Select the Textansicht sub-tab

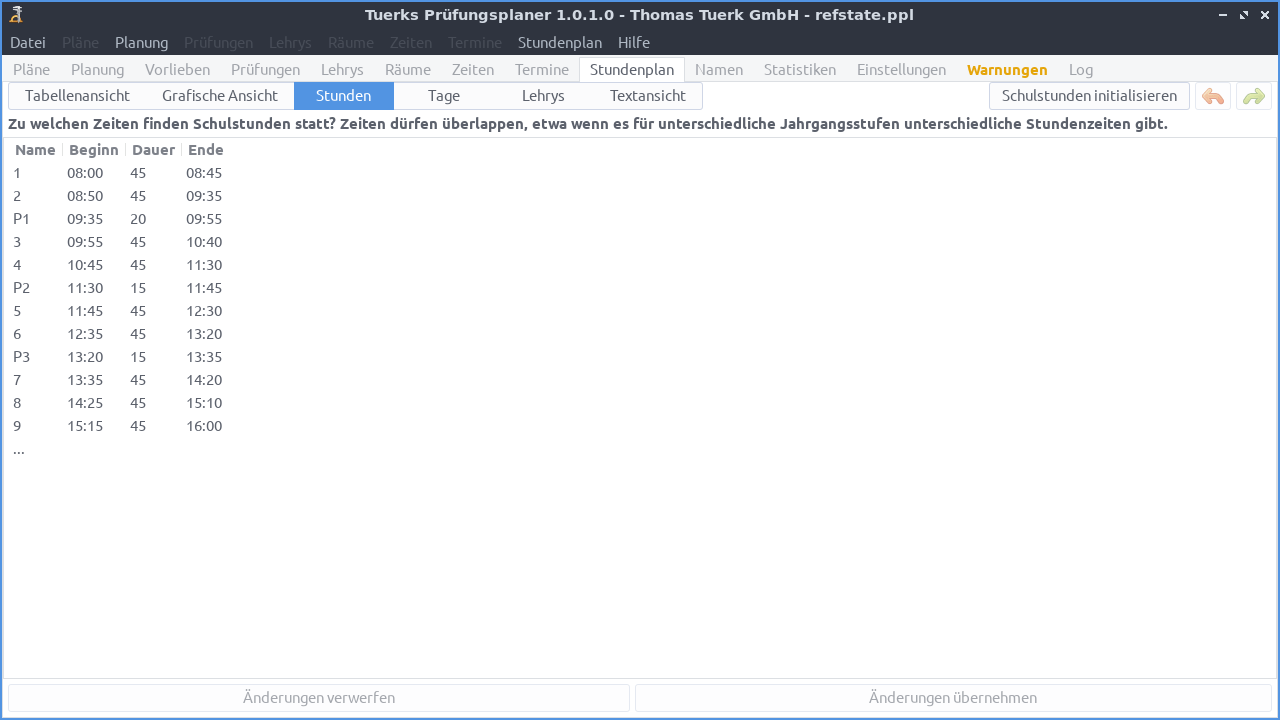(x=648, y=96)
